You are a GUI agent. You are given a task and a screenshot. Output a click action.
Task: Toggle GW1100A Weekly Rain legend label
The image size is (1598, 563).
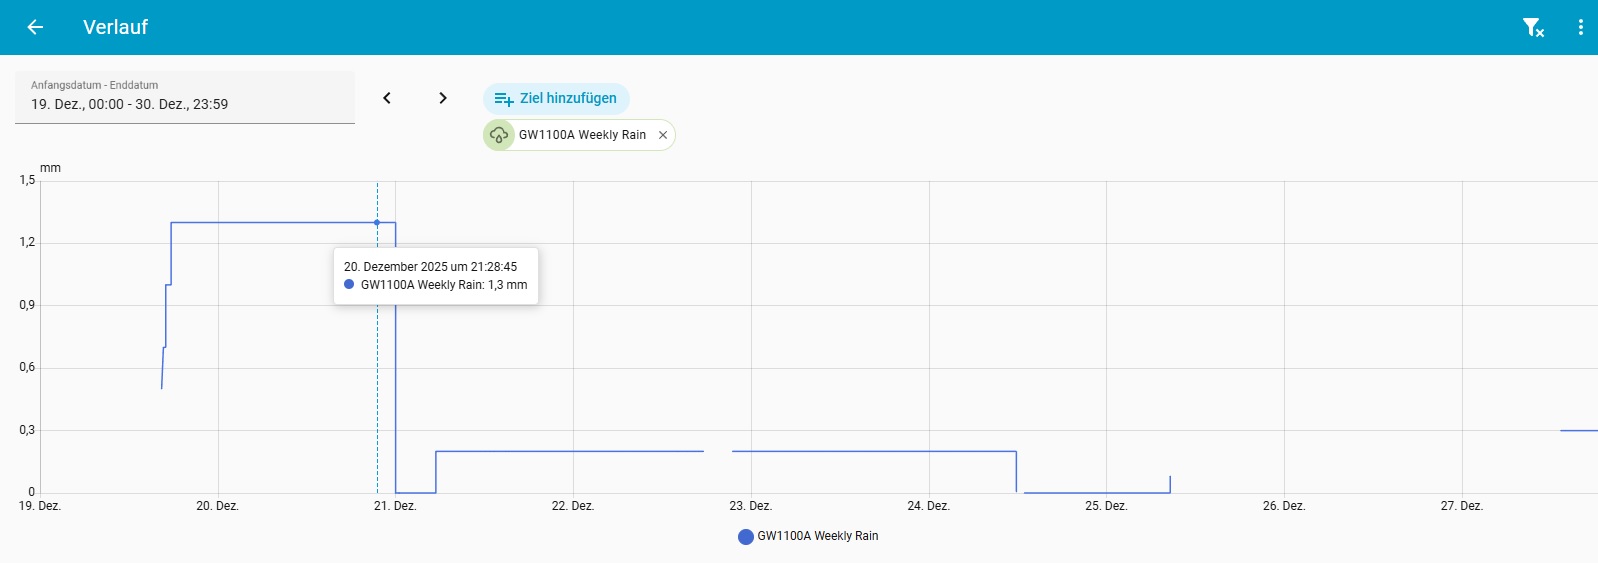(x=817, y=536)
